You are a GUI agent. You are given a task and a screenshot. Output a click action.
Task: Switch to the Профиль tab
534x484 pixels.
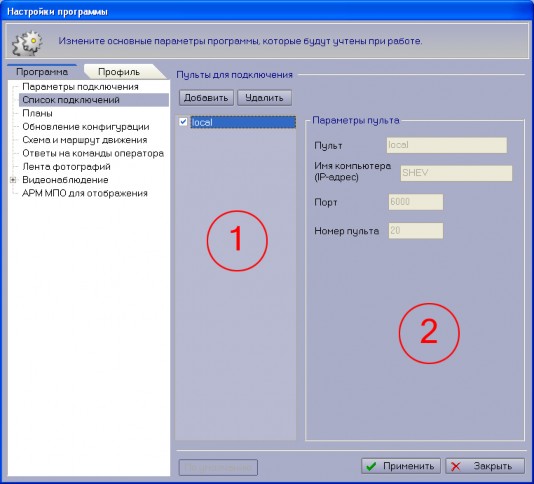(119, 72)
